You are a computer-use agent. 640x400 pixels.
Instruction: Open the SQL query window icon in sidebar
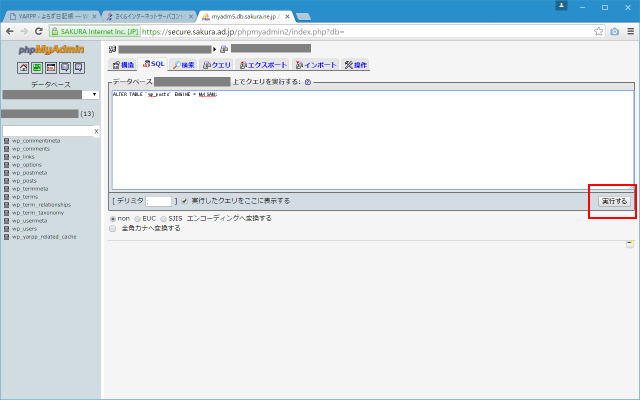36,67
